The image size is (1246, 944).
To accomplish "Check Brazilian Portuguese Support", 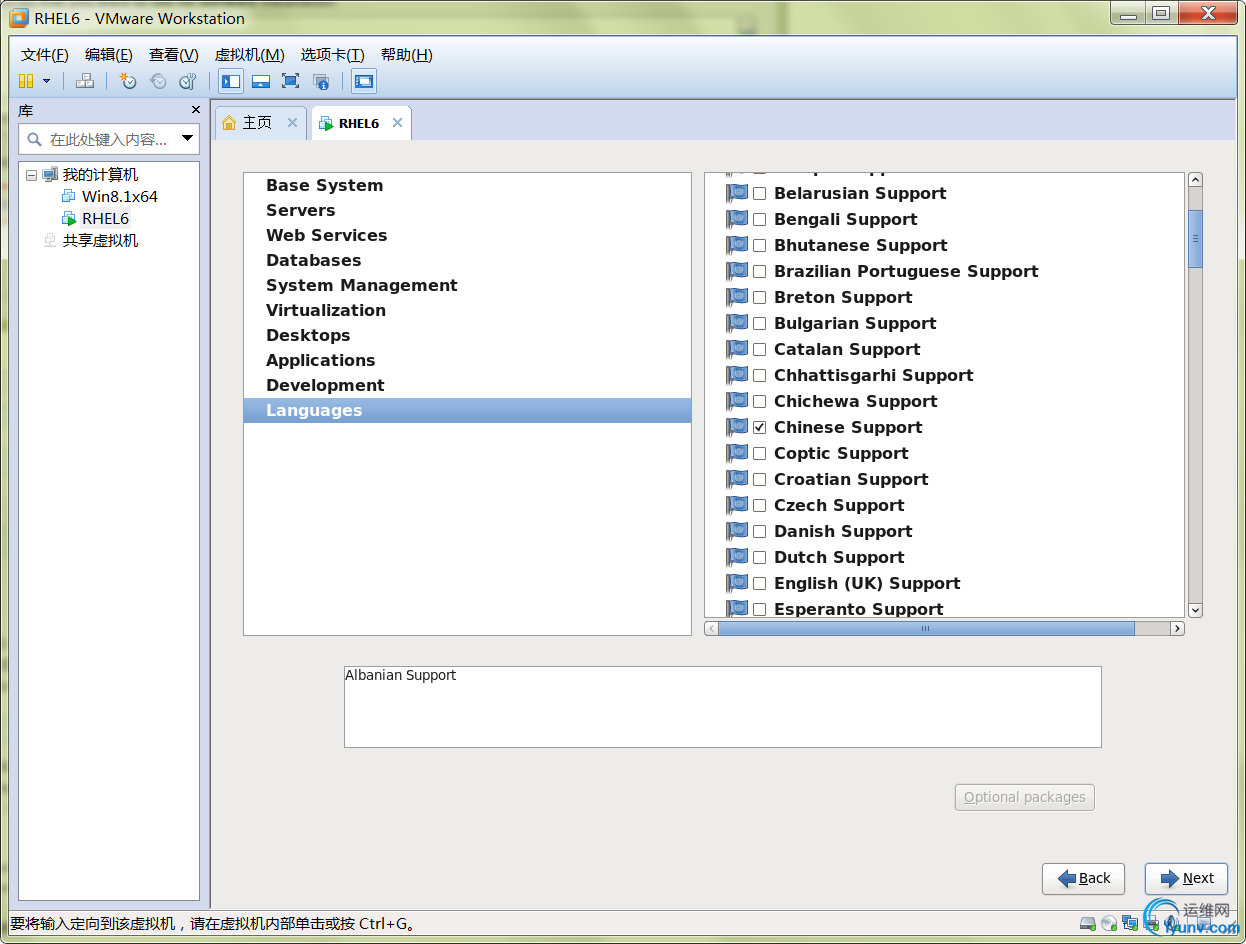I will coord(760,271).
